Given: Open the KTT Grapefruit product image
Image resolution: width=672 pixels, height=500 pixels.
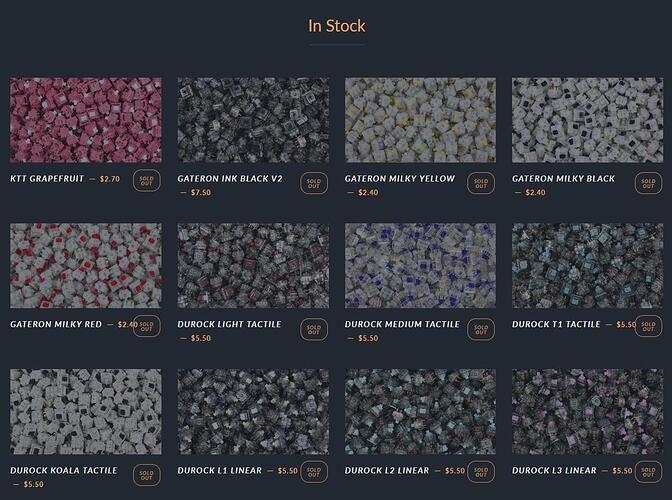Looking at the screenshot, I should pyautogui.click(x=86, y=120).
